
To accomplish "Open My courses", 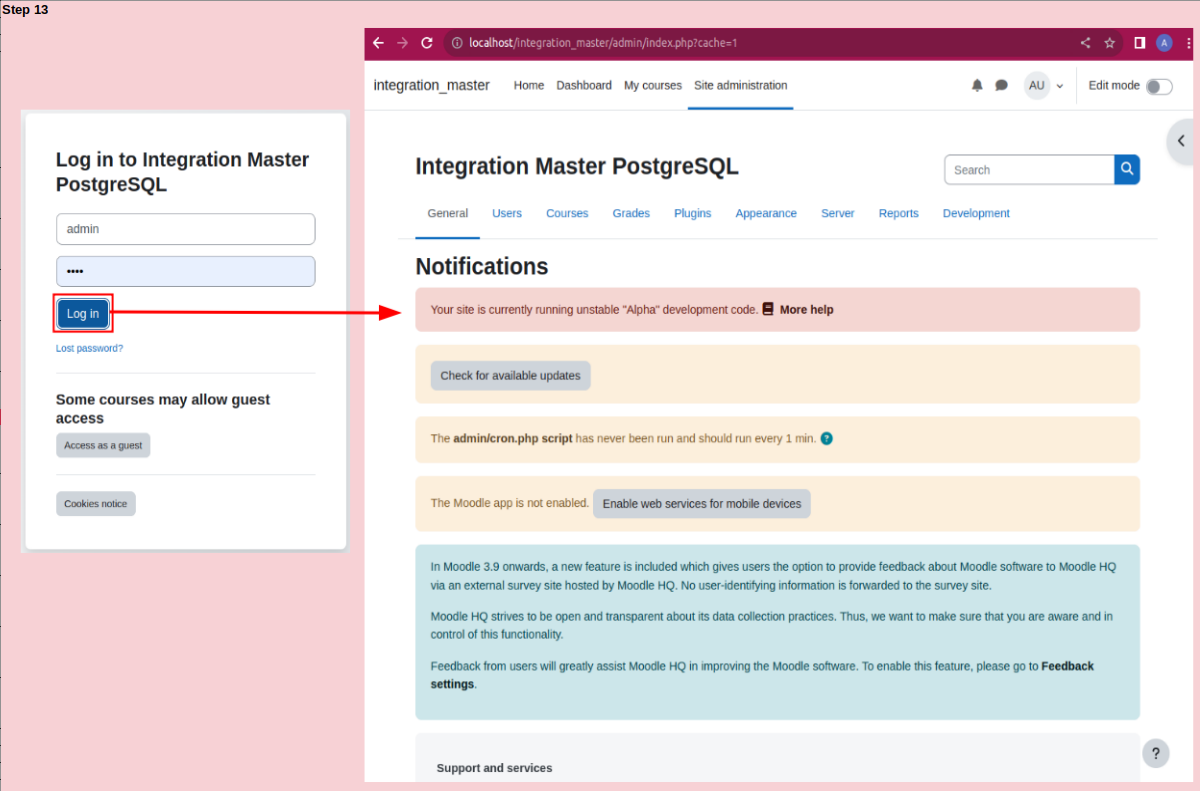I will pyautogui.click(x=653, y=86).
